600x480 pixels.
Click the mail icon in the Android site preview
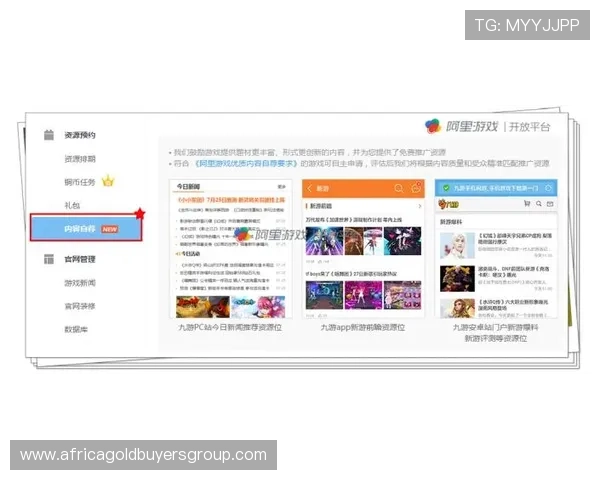point(550,204)
